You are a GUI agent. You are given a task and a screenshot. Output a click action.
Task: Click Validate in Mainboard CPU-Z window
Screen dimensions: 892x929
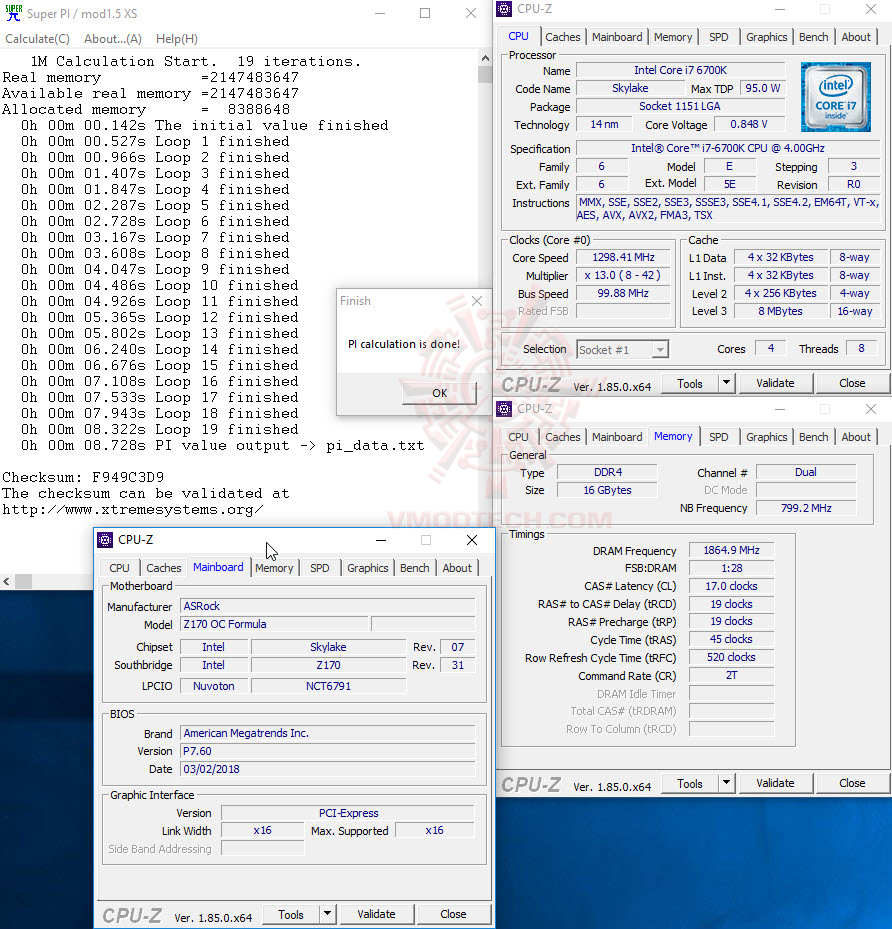point(376,914)
